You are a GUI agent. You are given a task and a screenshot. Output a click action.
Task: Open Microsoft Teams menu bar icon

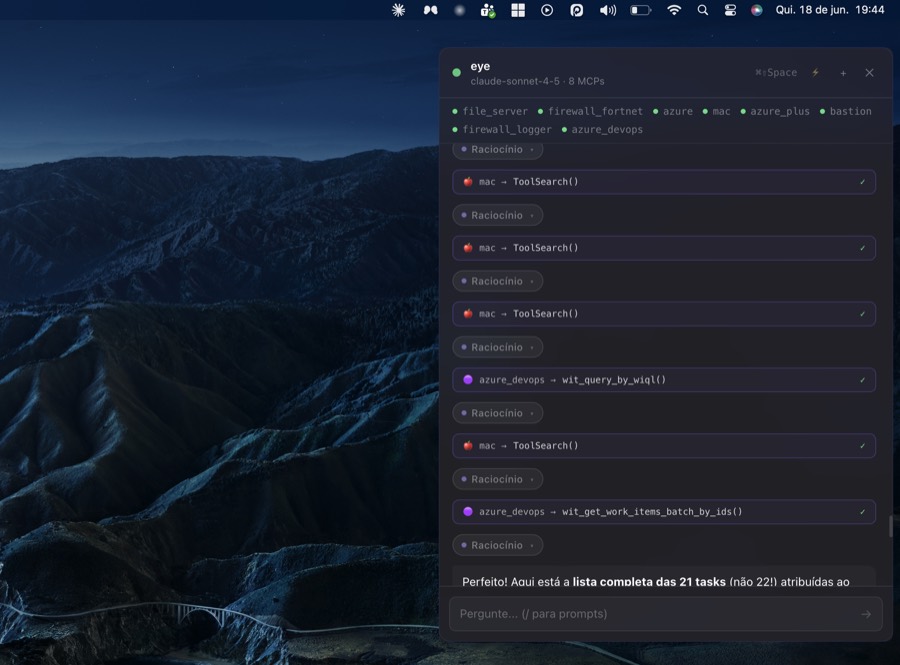pos(488,10)
